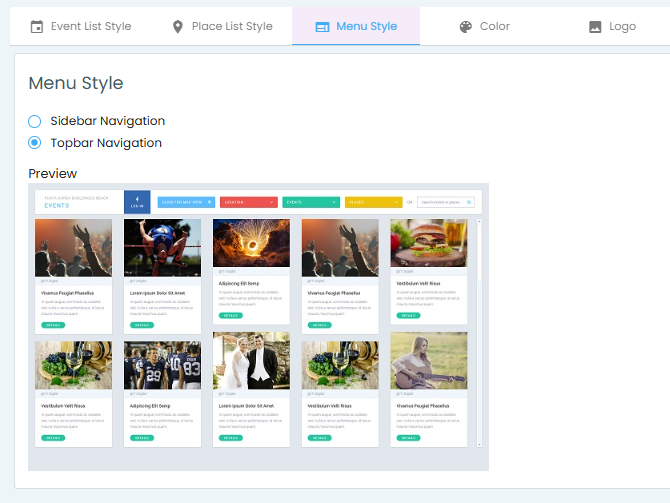Select the Topbar Navigation radio option
The width and height of the screenshot is (670, 503).
35,142
